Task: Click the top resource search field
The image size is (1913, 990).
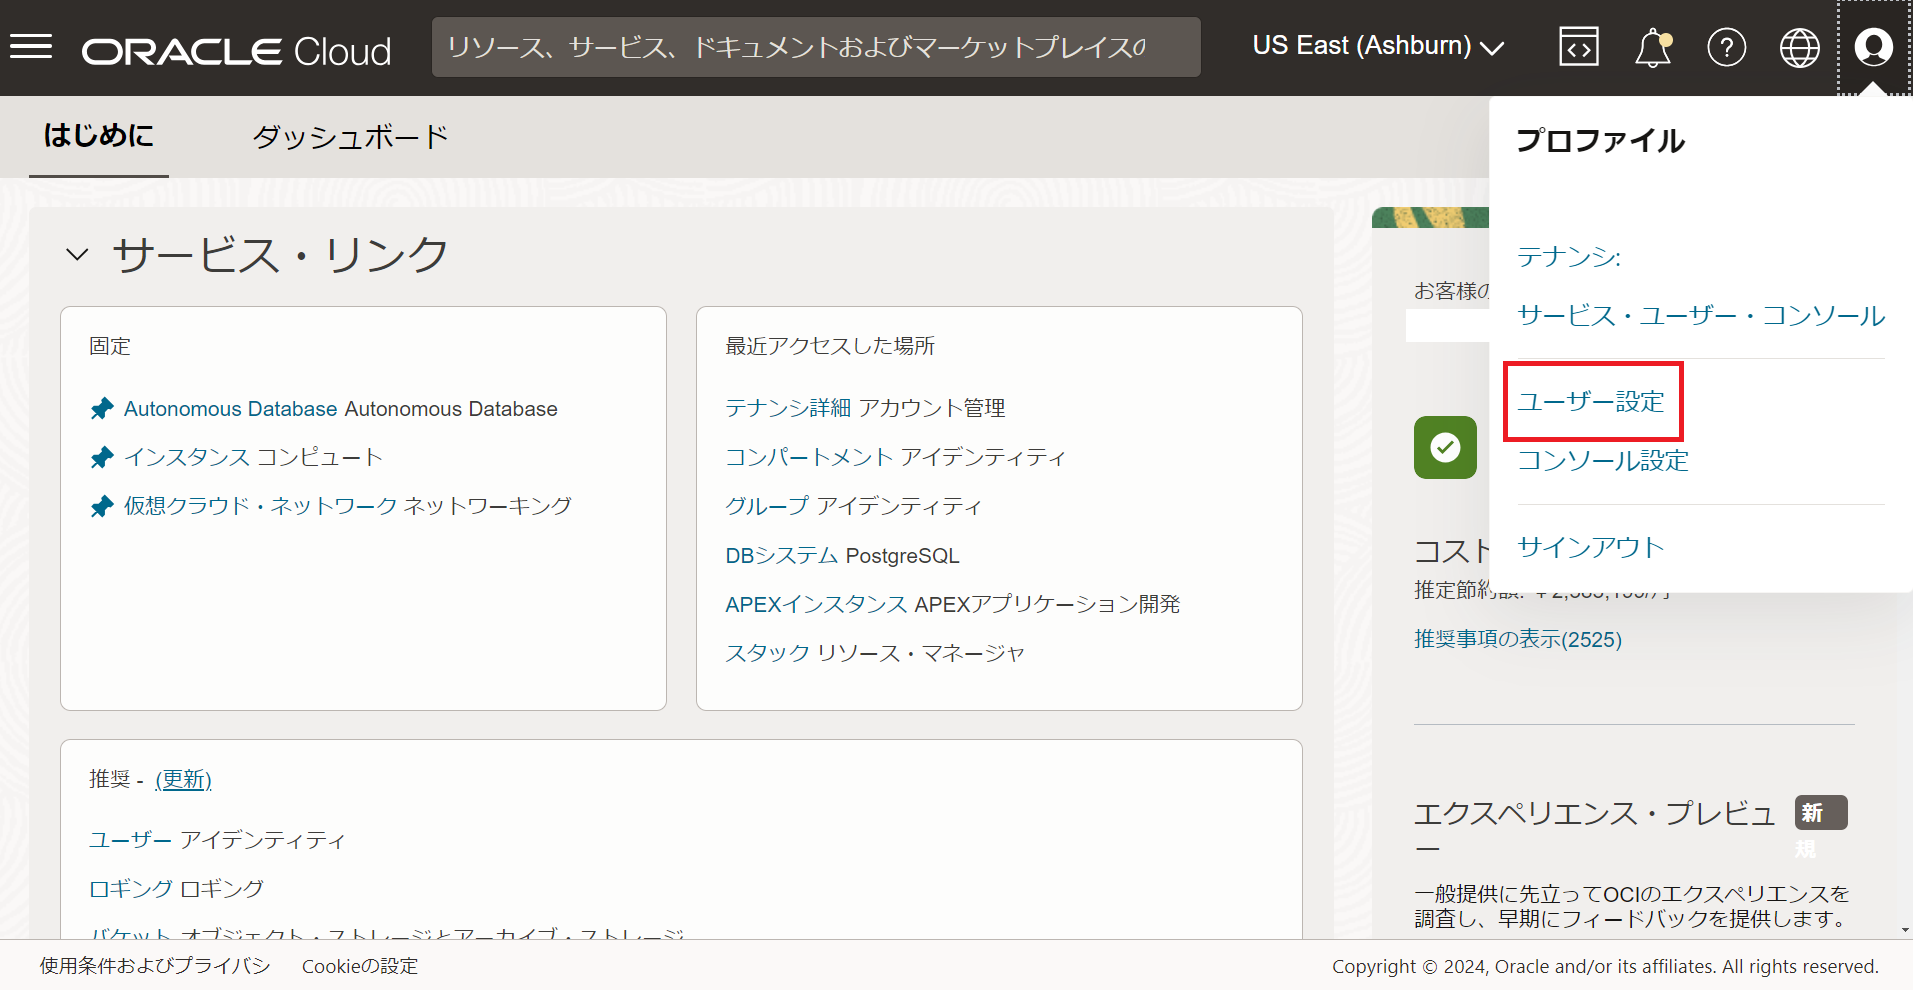Action: point(815,47)
